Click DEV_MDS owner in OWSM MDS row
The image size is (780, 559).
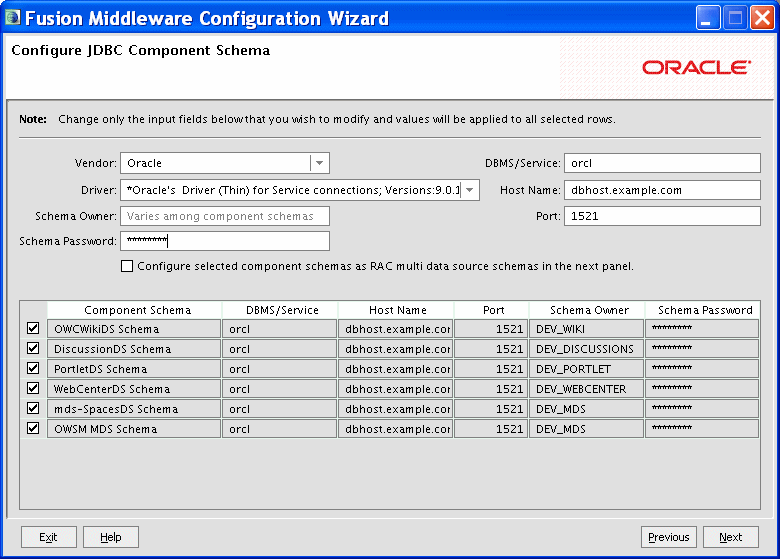point(586,428)
